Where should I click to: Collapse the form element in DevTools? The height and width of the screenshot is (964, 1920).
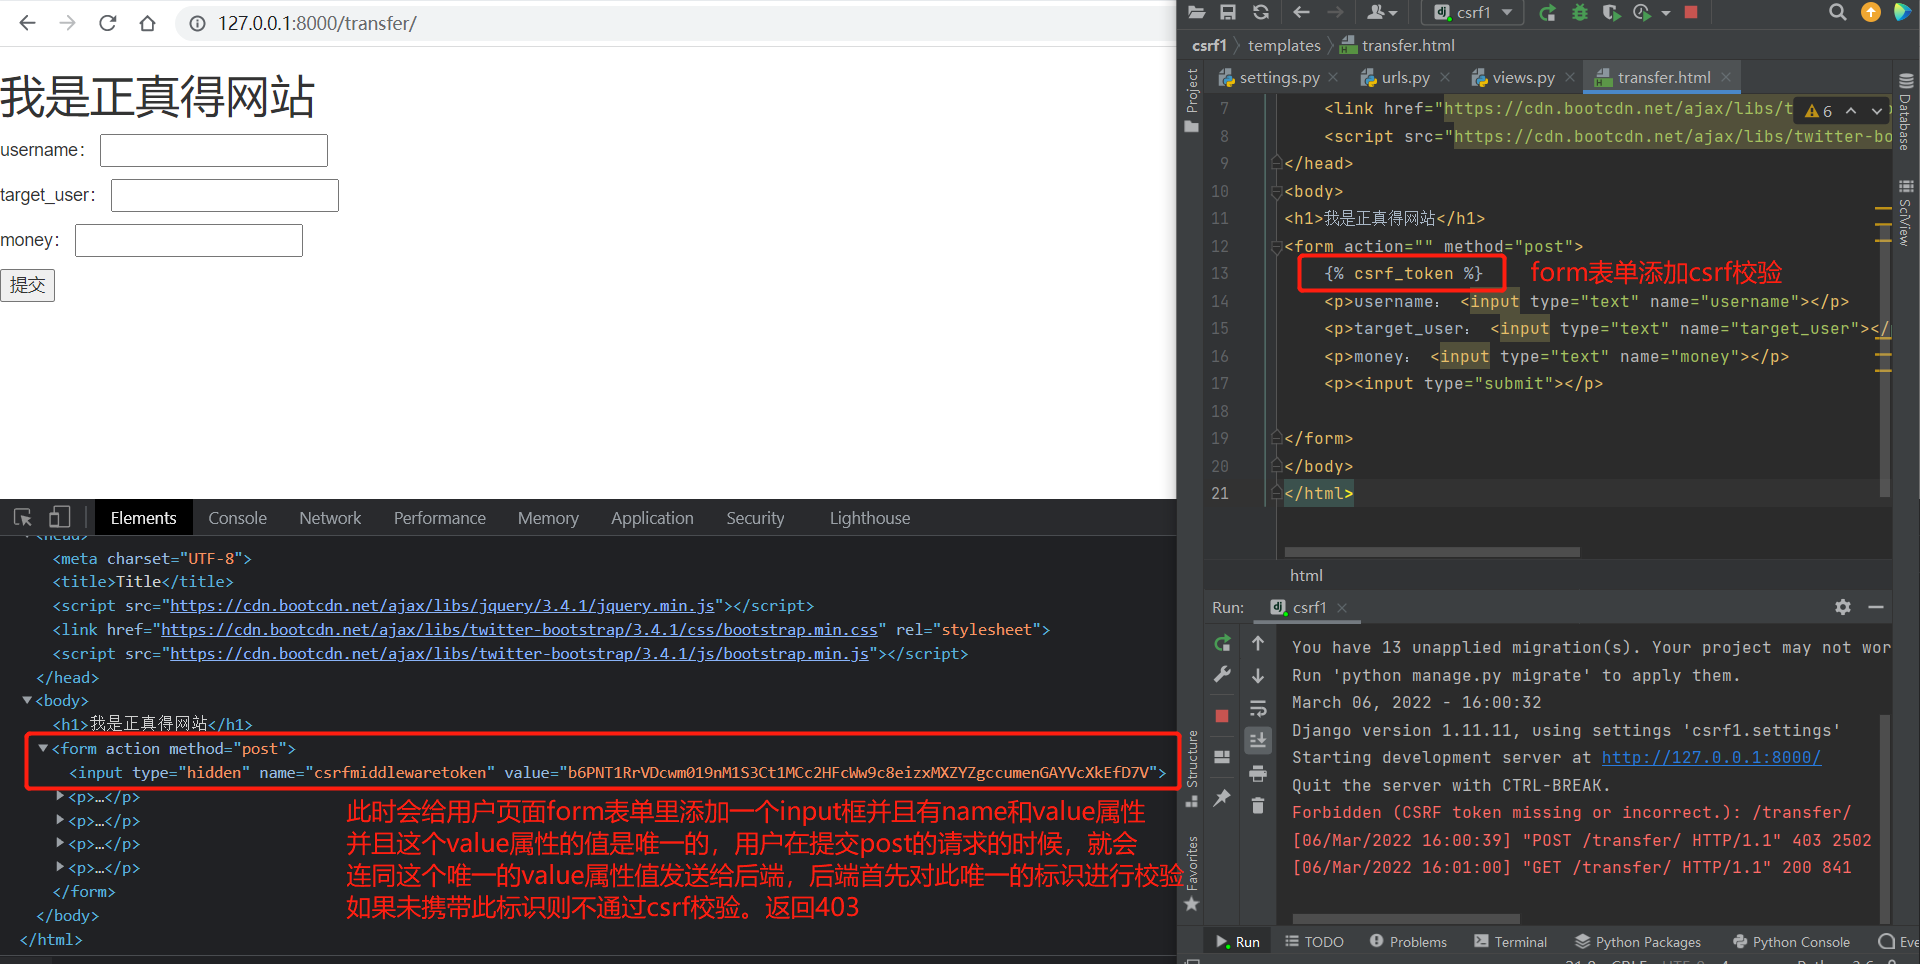[43, 748]
